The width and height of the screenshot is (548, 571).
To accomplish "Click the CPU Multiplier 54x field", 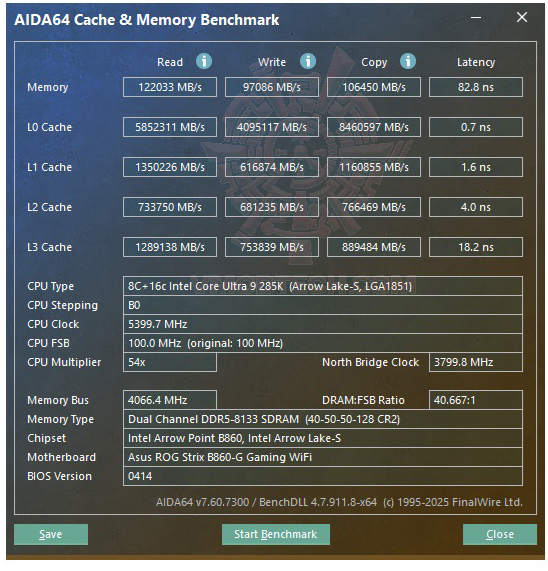I will point(170,362).
